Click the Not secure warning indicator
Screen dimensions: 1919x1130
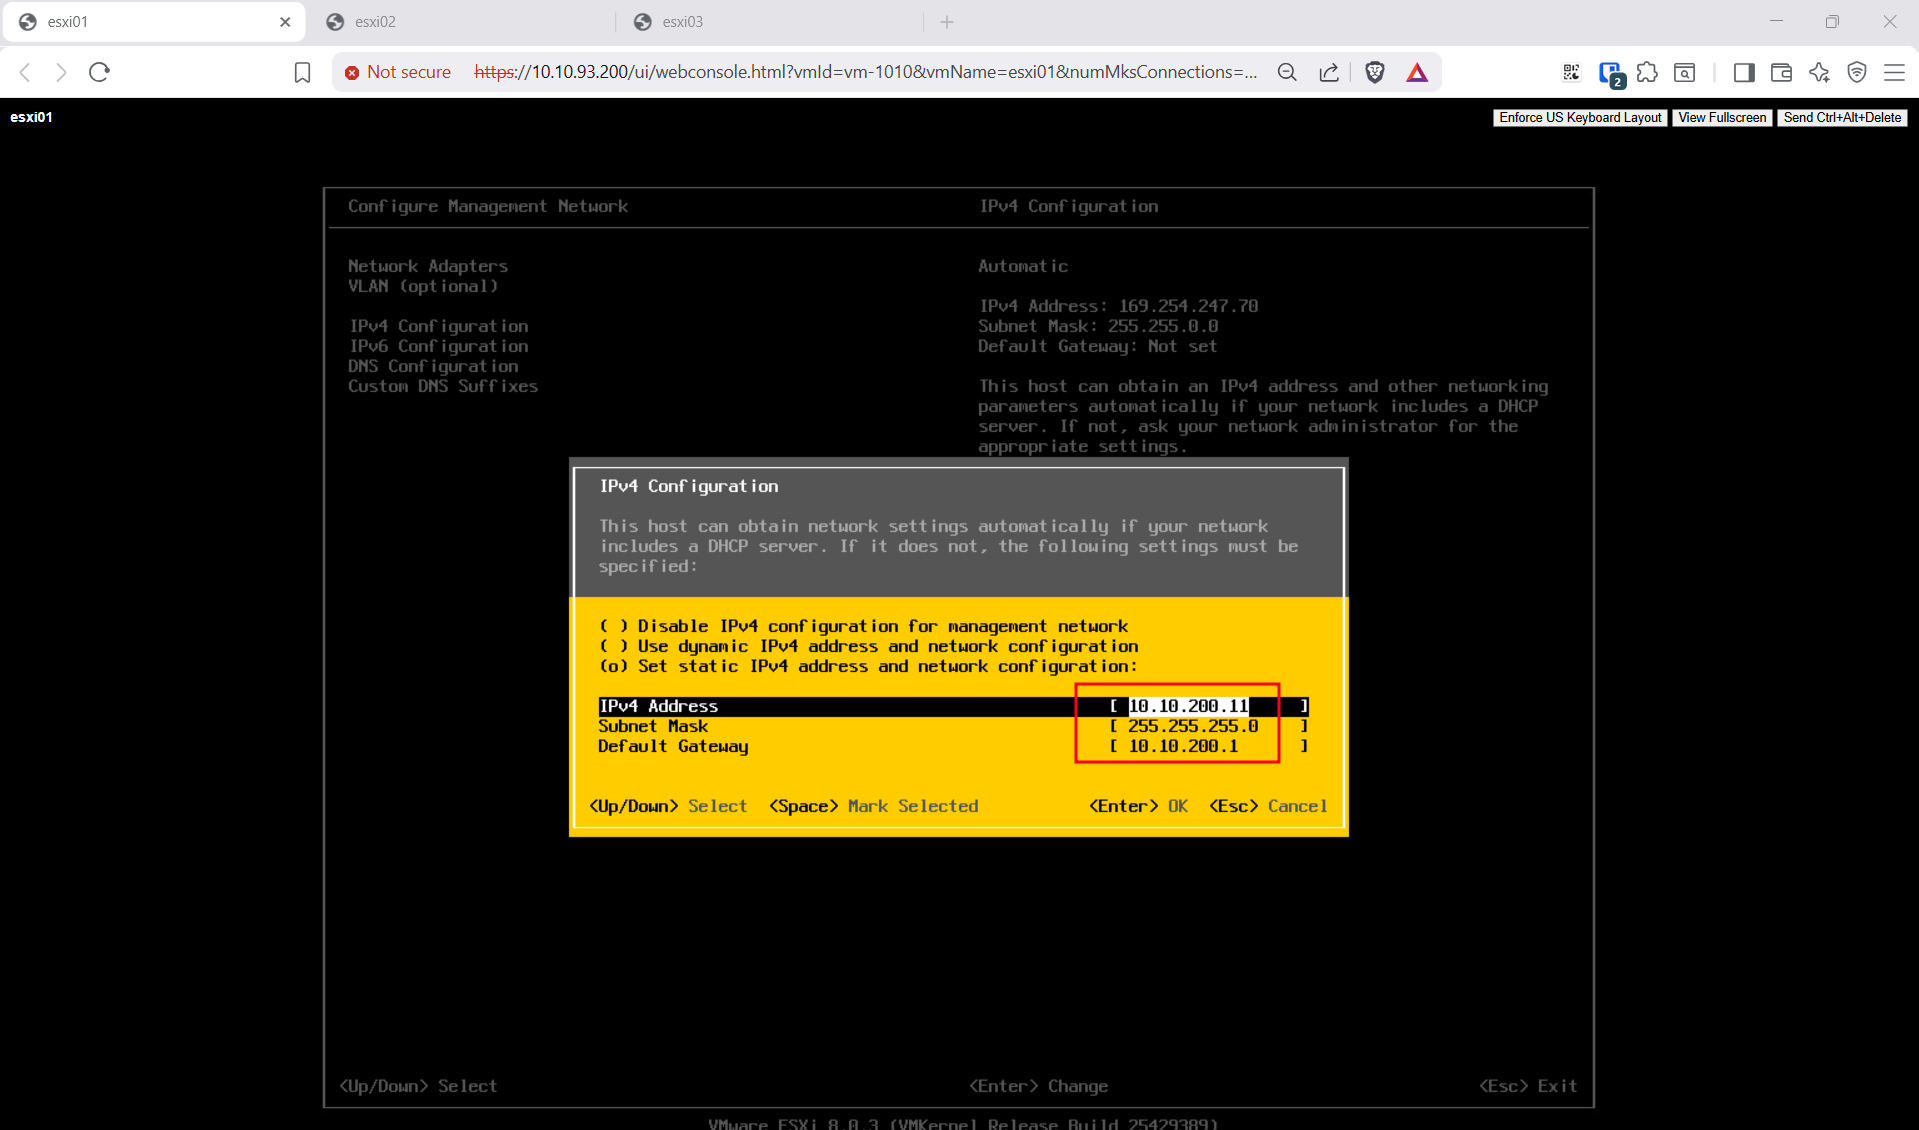tap(397, 72)
